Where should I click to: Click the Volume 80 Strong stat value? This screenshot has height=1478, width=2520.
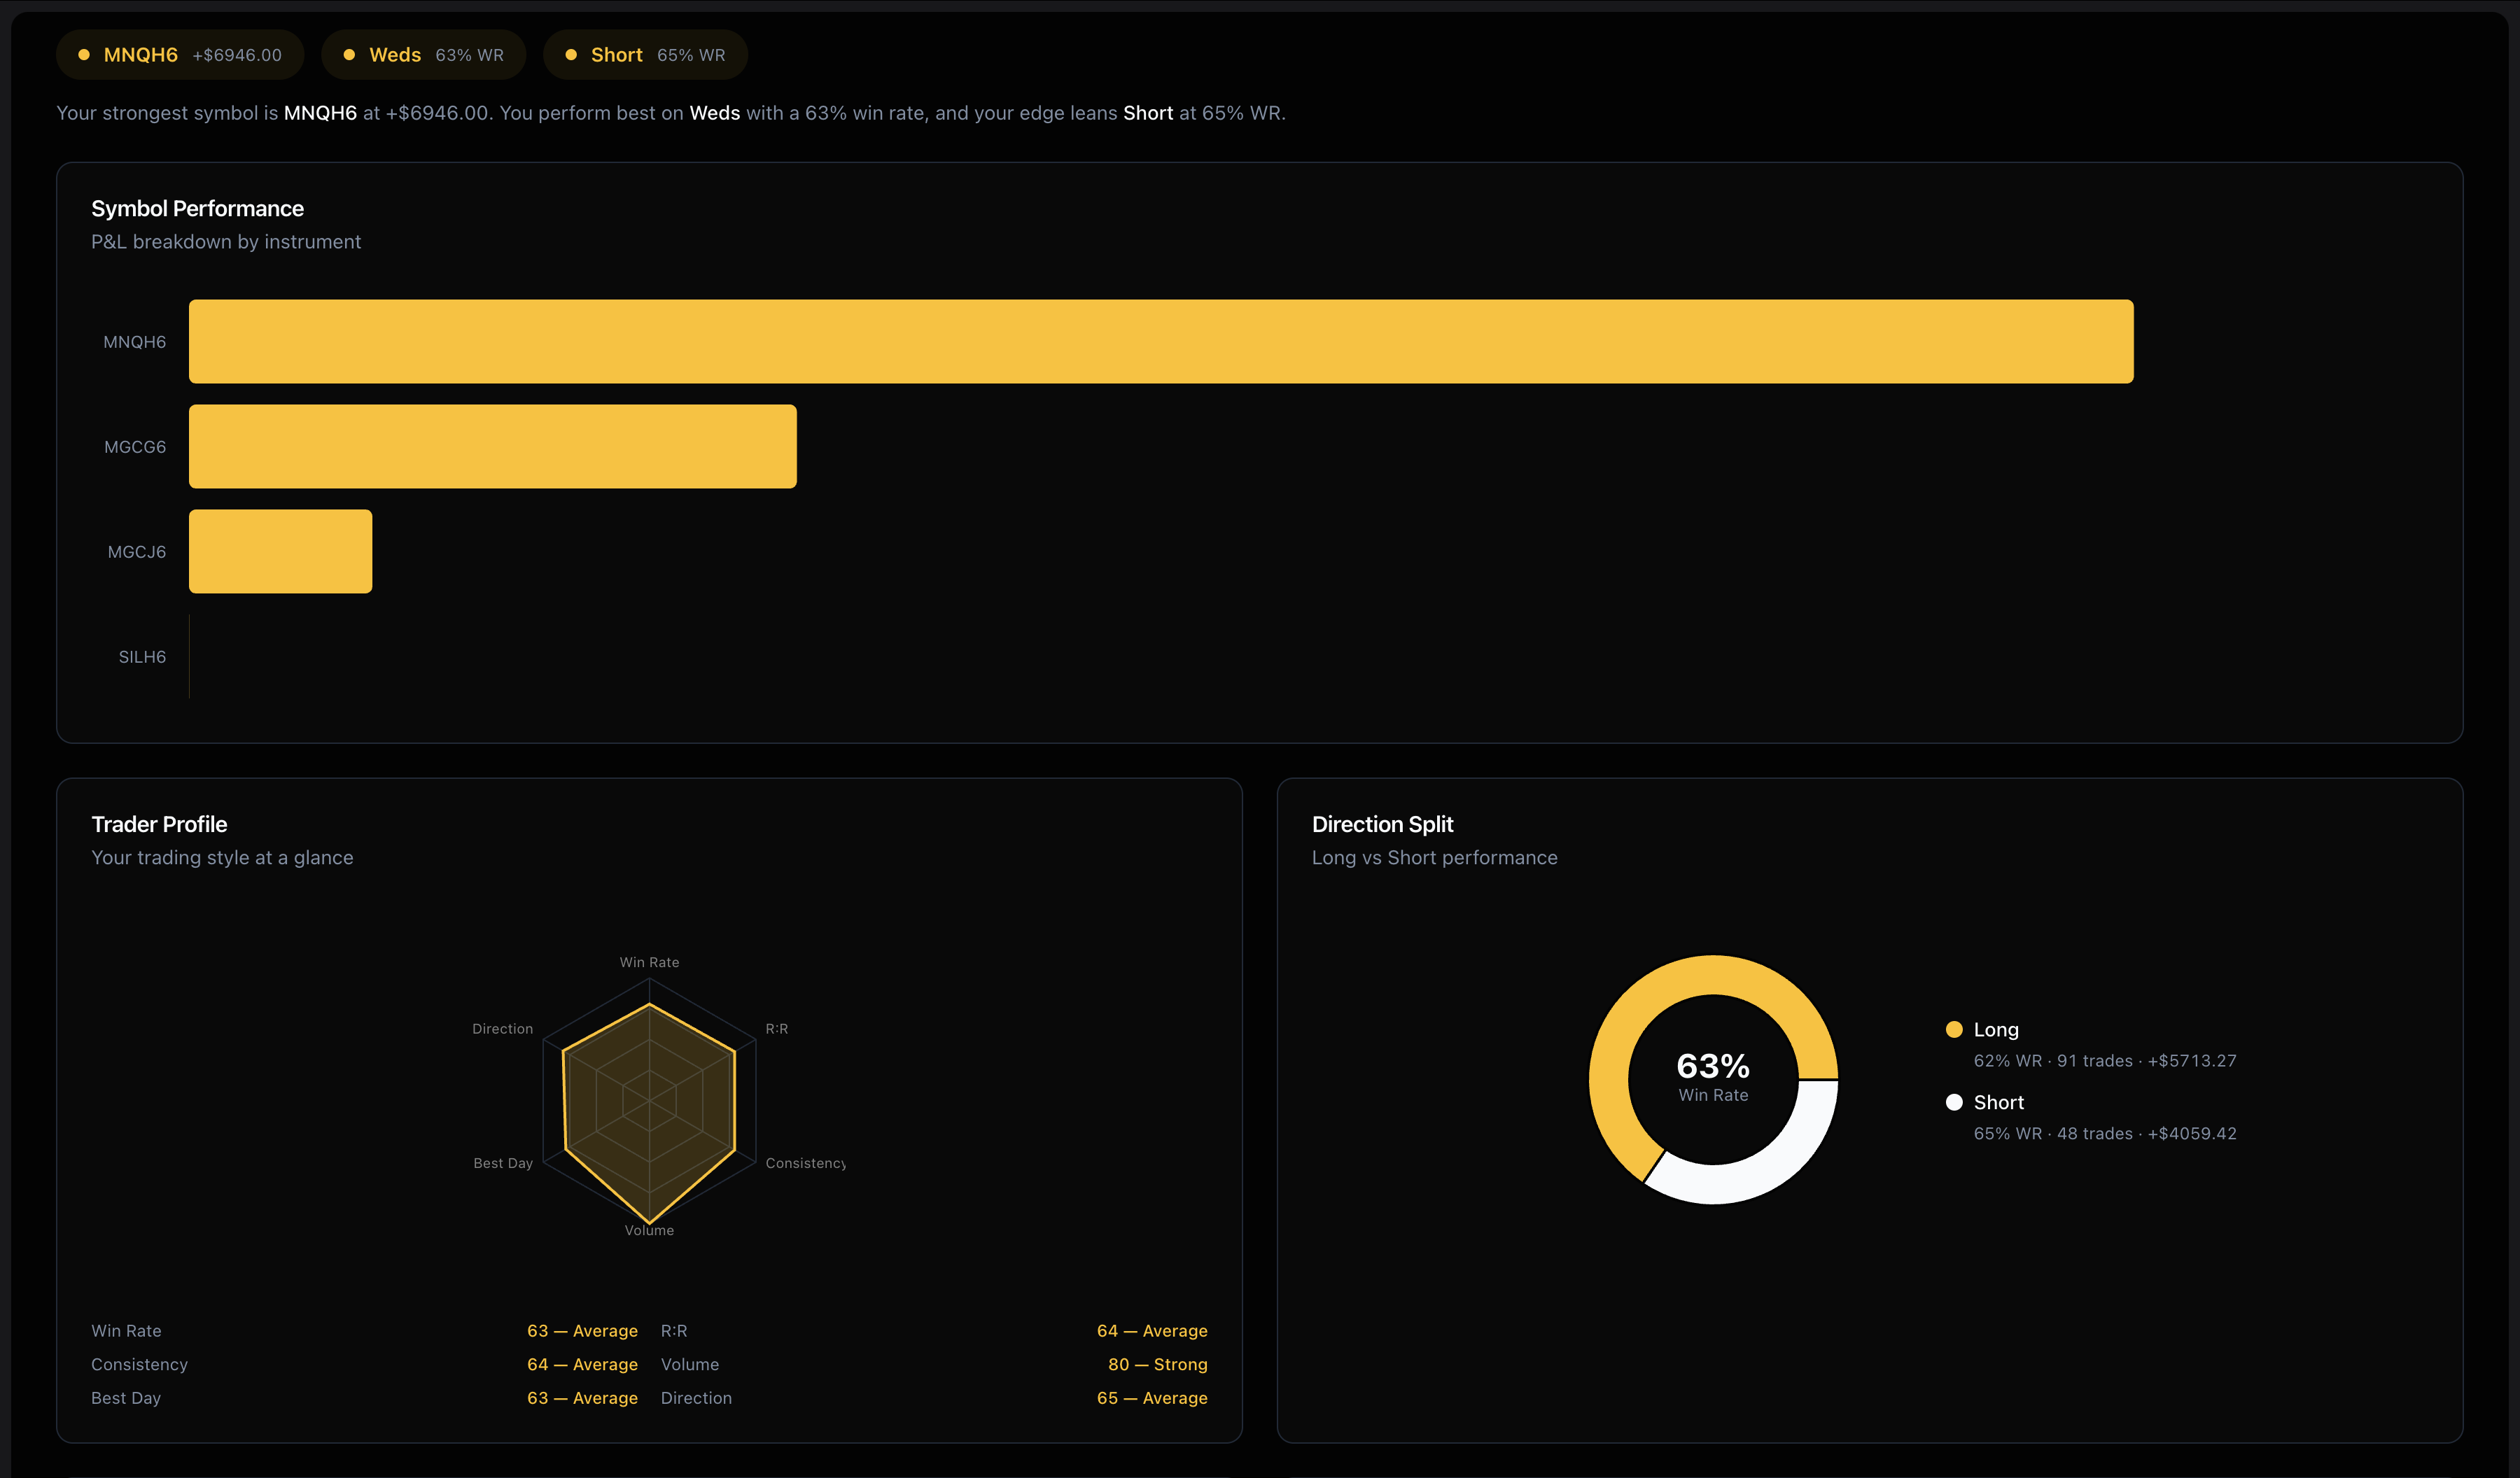pos(1157,1364)
